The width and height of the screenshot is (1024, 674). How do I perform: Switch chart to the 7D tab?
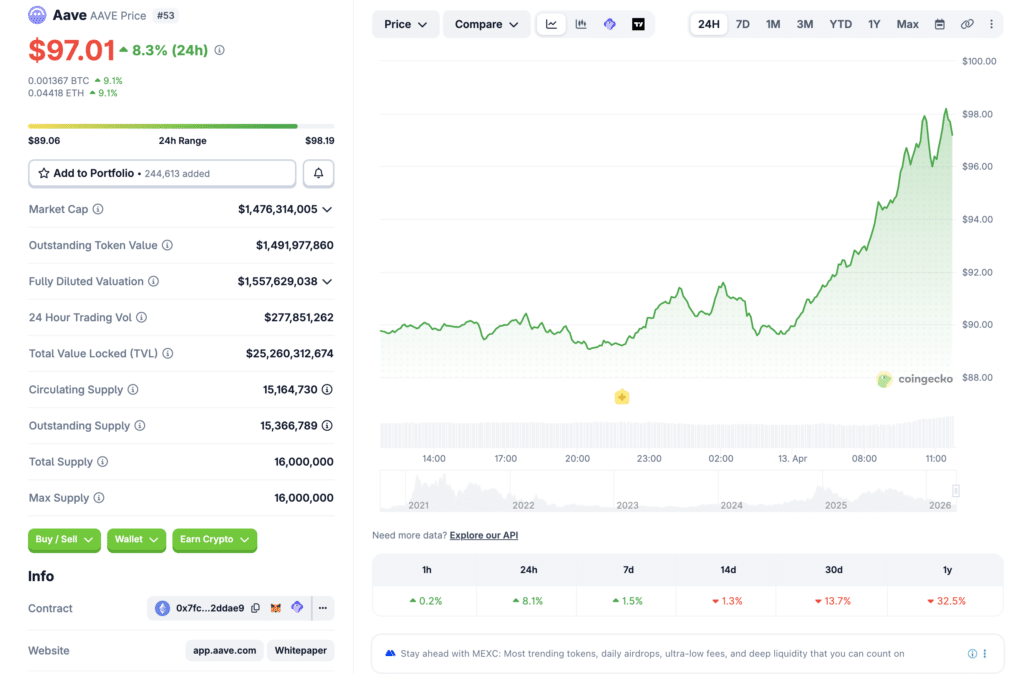pos(742,23)
